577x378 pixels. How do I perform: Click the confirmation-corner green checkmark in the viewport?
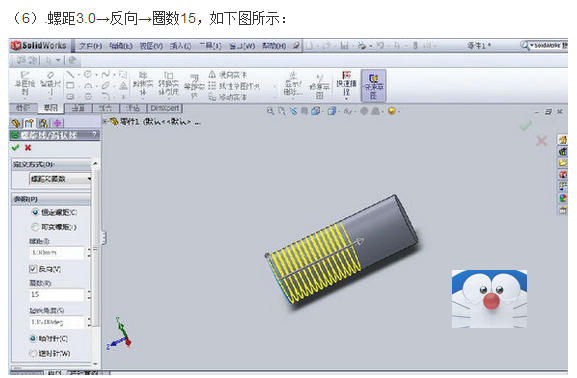click(525, 126)
